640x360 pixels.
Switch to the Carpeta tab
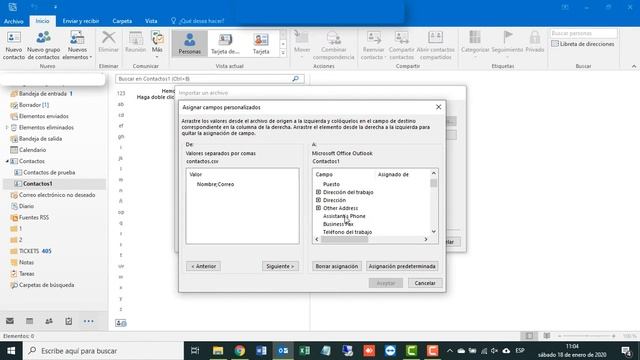pyautogui.click(x=122, y=21)
